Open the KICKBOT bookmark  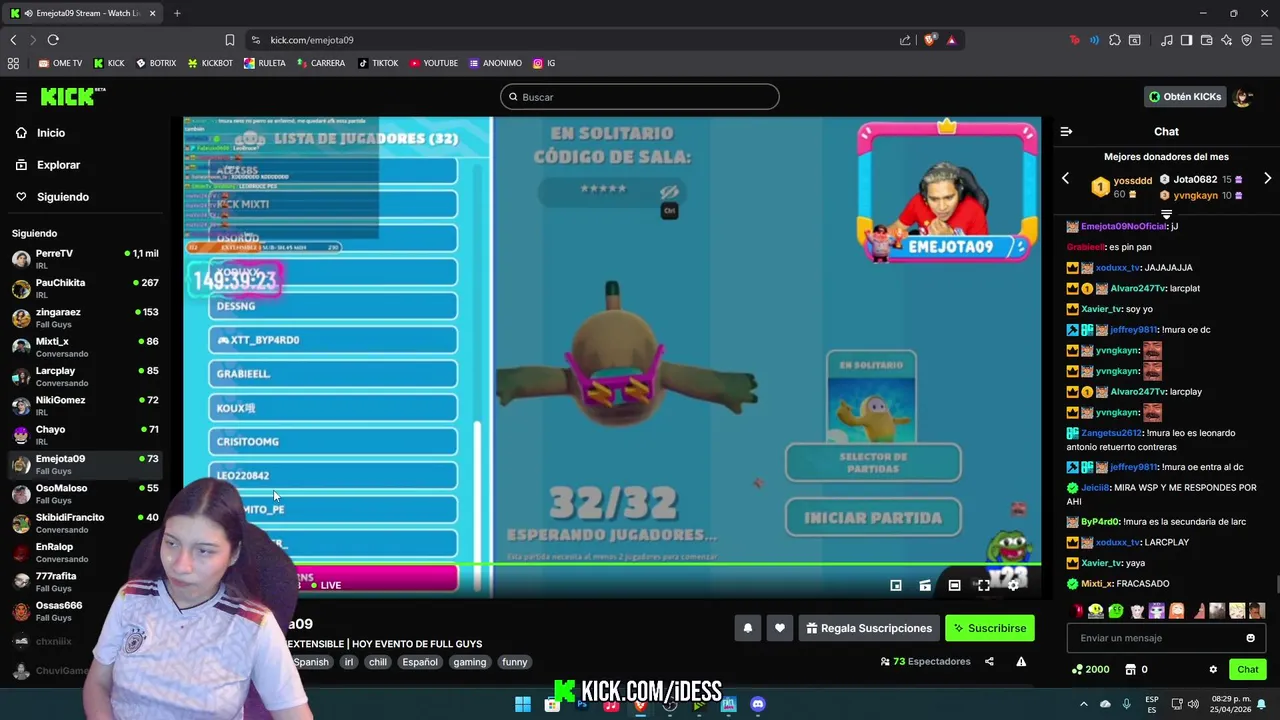tap(210, 63)
